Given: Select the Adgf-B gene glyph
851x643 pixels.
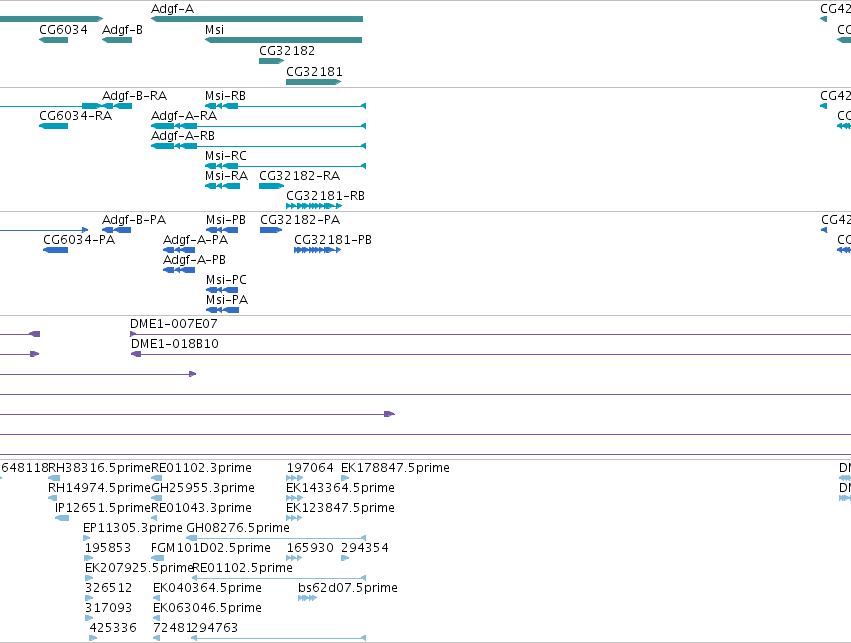Looking at the screenshot, I should tap(117, 40).
